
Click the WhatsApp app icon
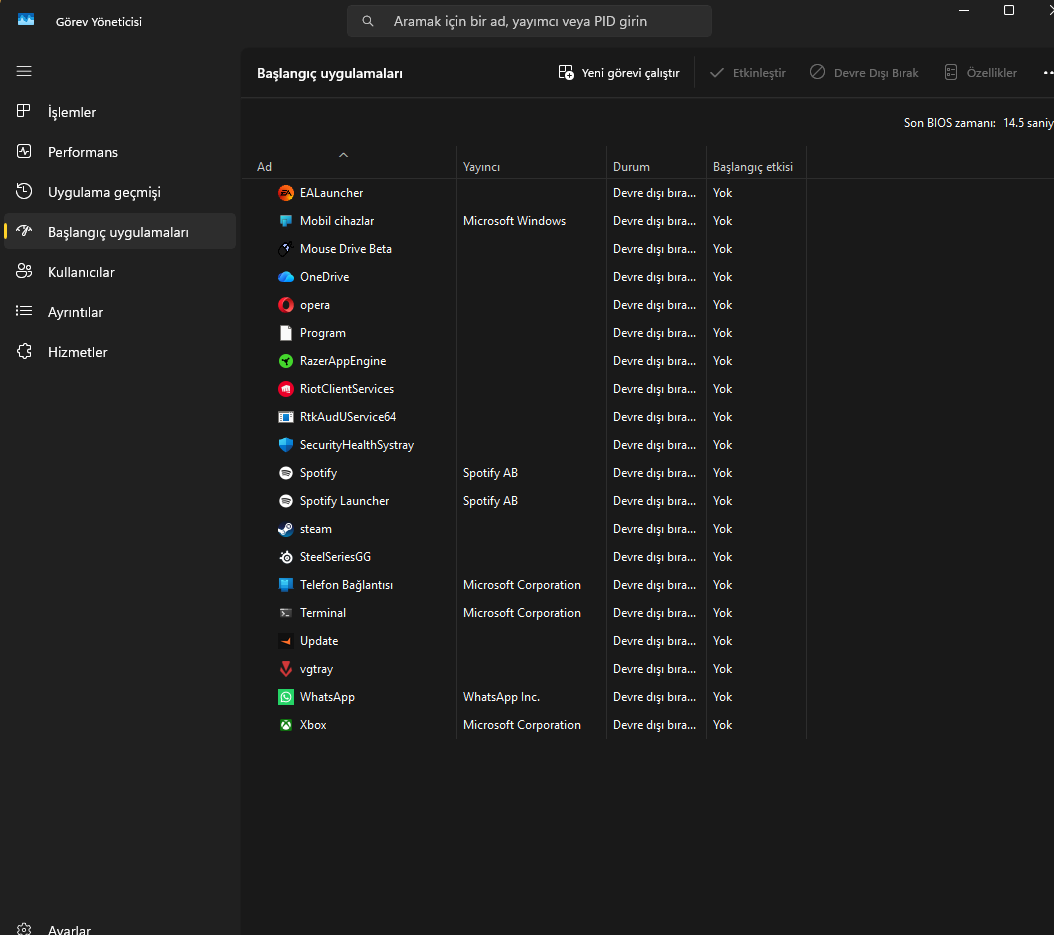coord(286,697)
